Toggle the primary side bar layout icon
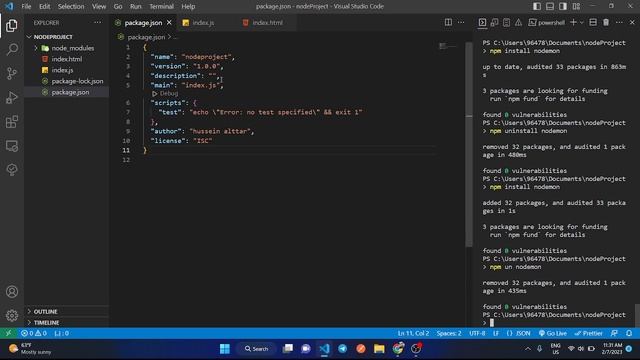This screenshot has width=640, height=360. click(x=537, y=6)
